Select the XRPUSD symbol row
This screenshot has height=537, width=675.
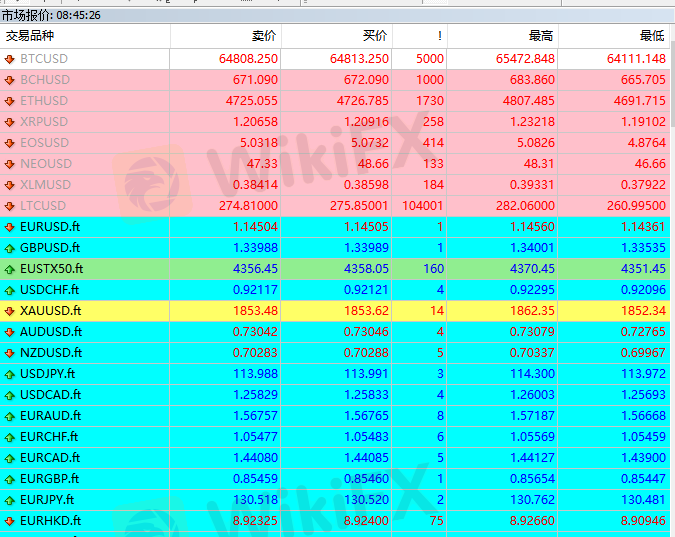[46, 122]
